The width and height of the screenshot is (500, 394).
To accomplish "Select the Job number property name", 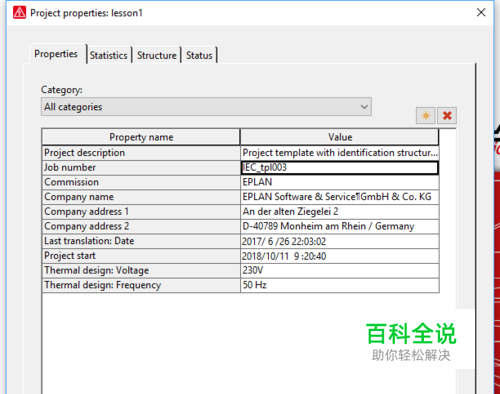I will (141, 168).
